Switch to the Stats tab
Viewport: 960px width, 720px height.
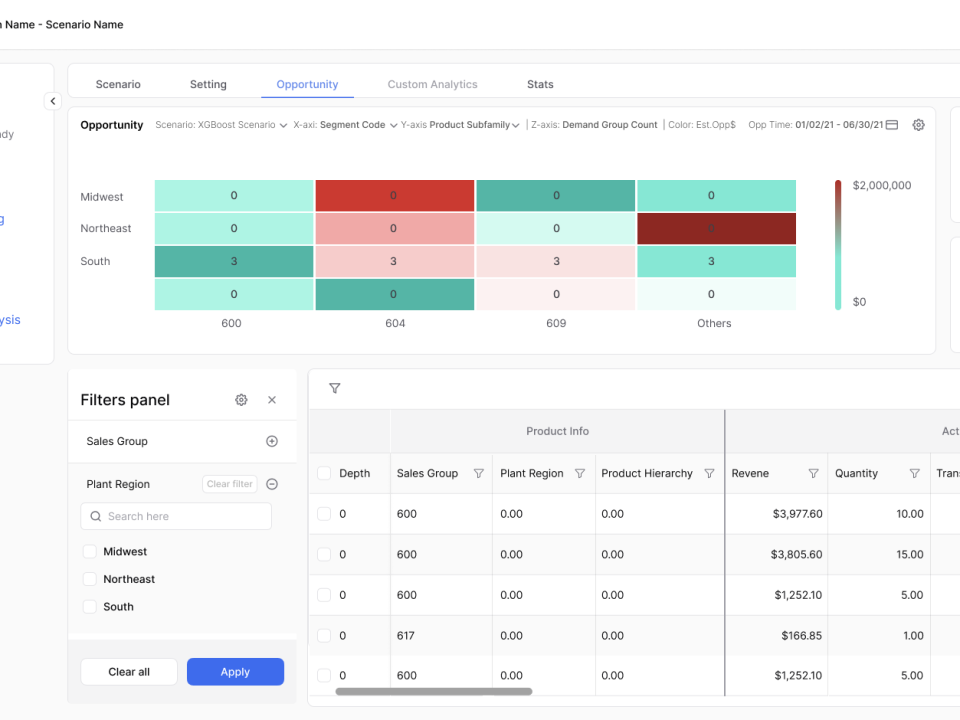(540, 85)
